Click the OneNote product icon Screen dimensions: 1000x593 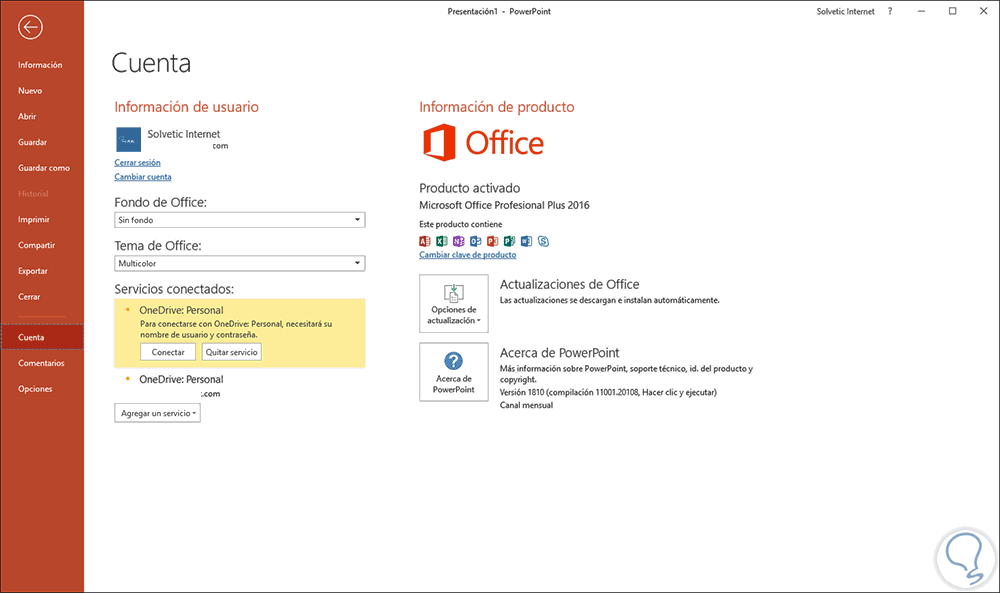(459, 241)
